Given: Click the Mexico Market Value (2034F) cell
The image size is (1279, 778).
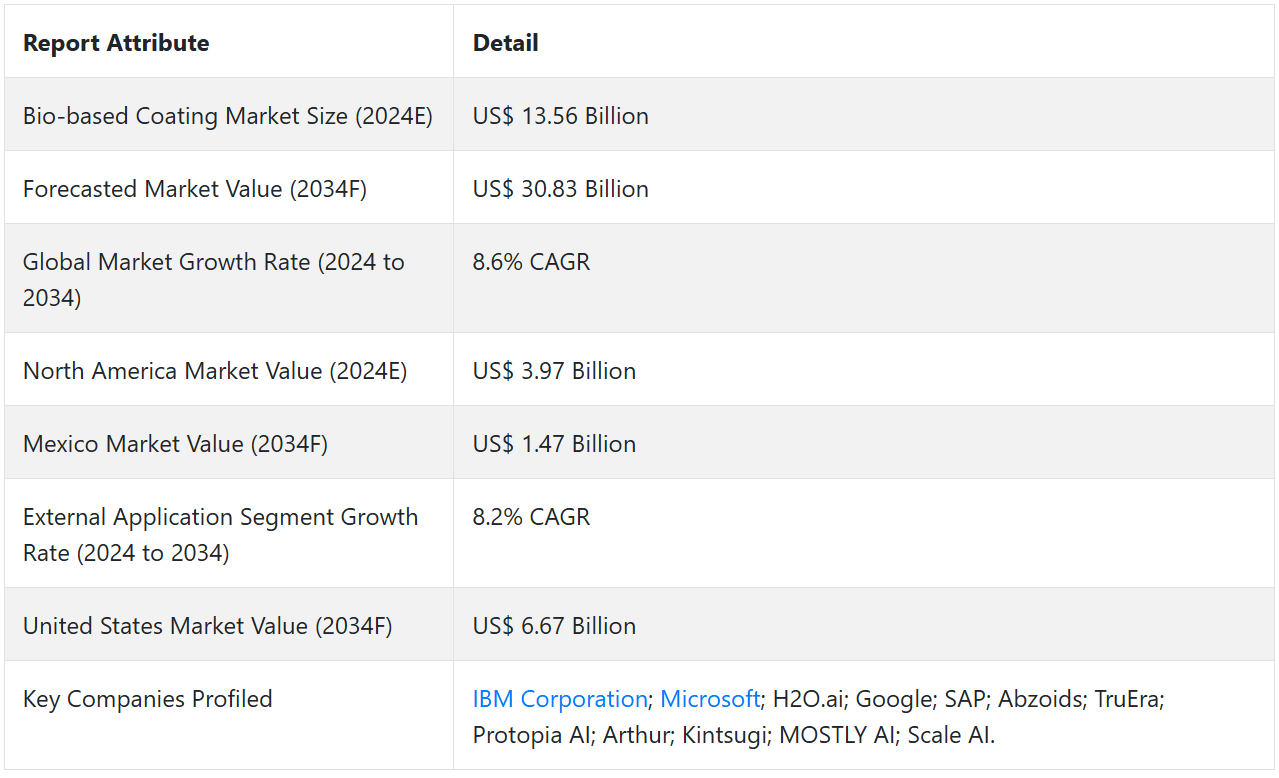Looking at the screenshot, I should coord(175,444).
